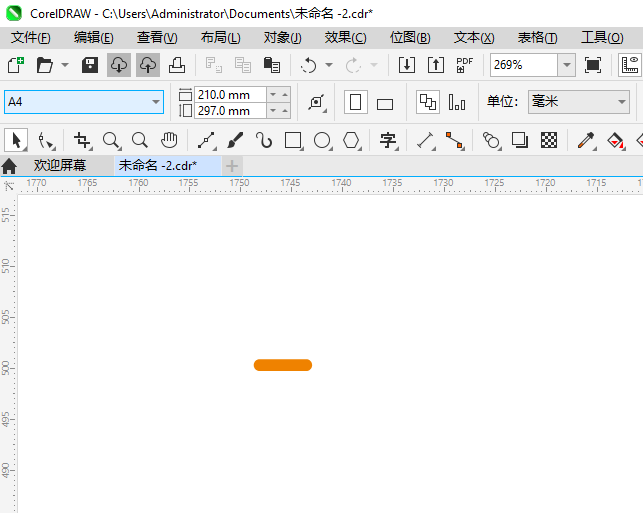Open the 布局(L) menu

(221, 38)
